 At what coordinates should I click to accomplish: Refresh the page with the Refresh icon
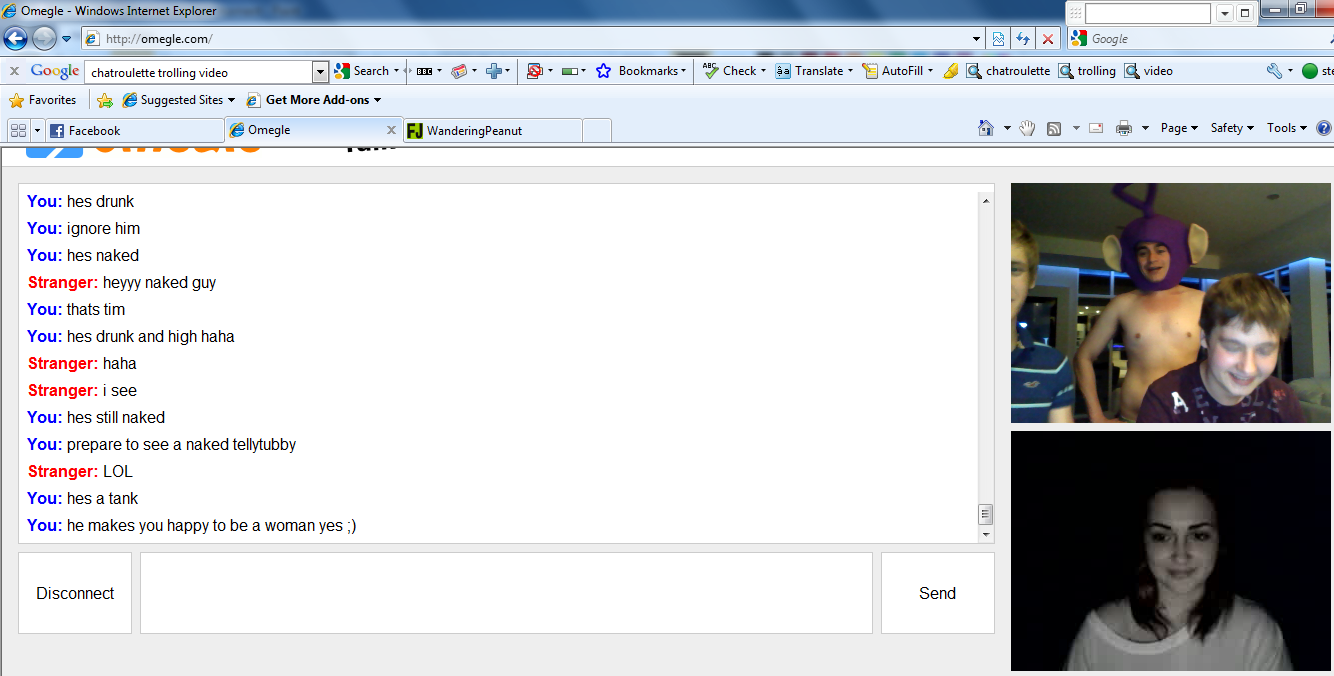click(1023, 39)
